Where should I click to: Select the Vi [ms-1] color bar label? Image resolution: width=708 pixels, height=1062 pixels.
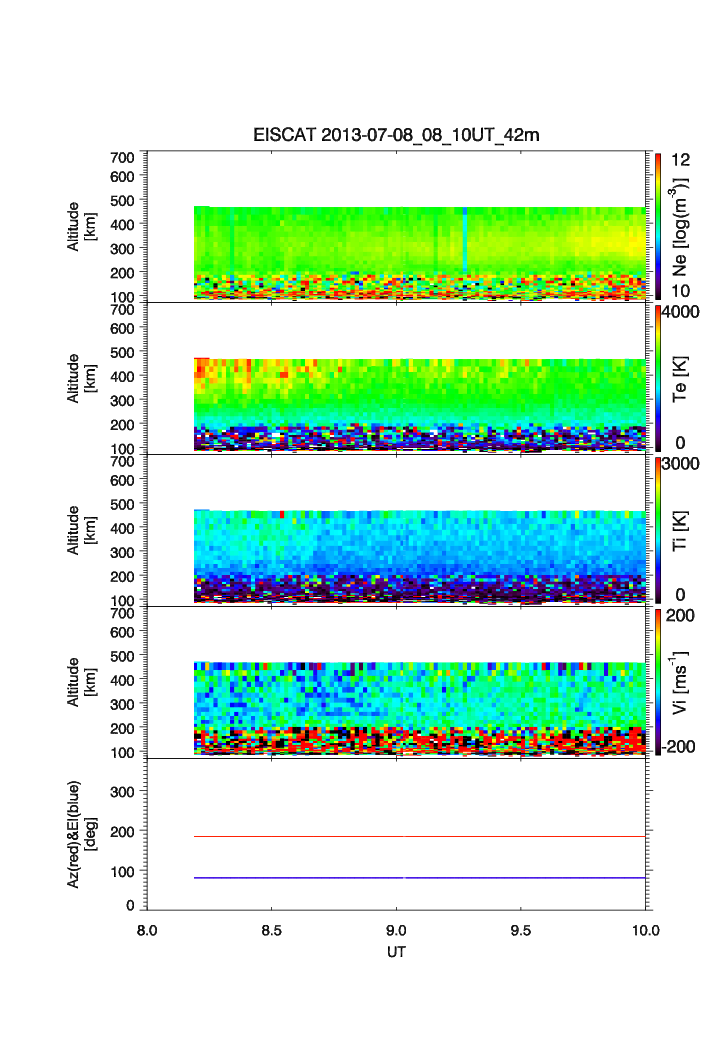(x=680, y=682)
